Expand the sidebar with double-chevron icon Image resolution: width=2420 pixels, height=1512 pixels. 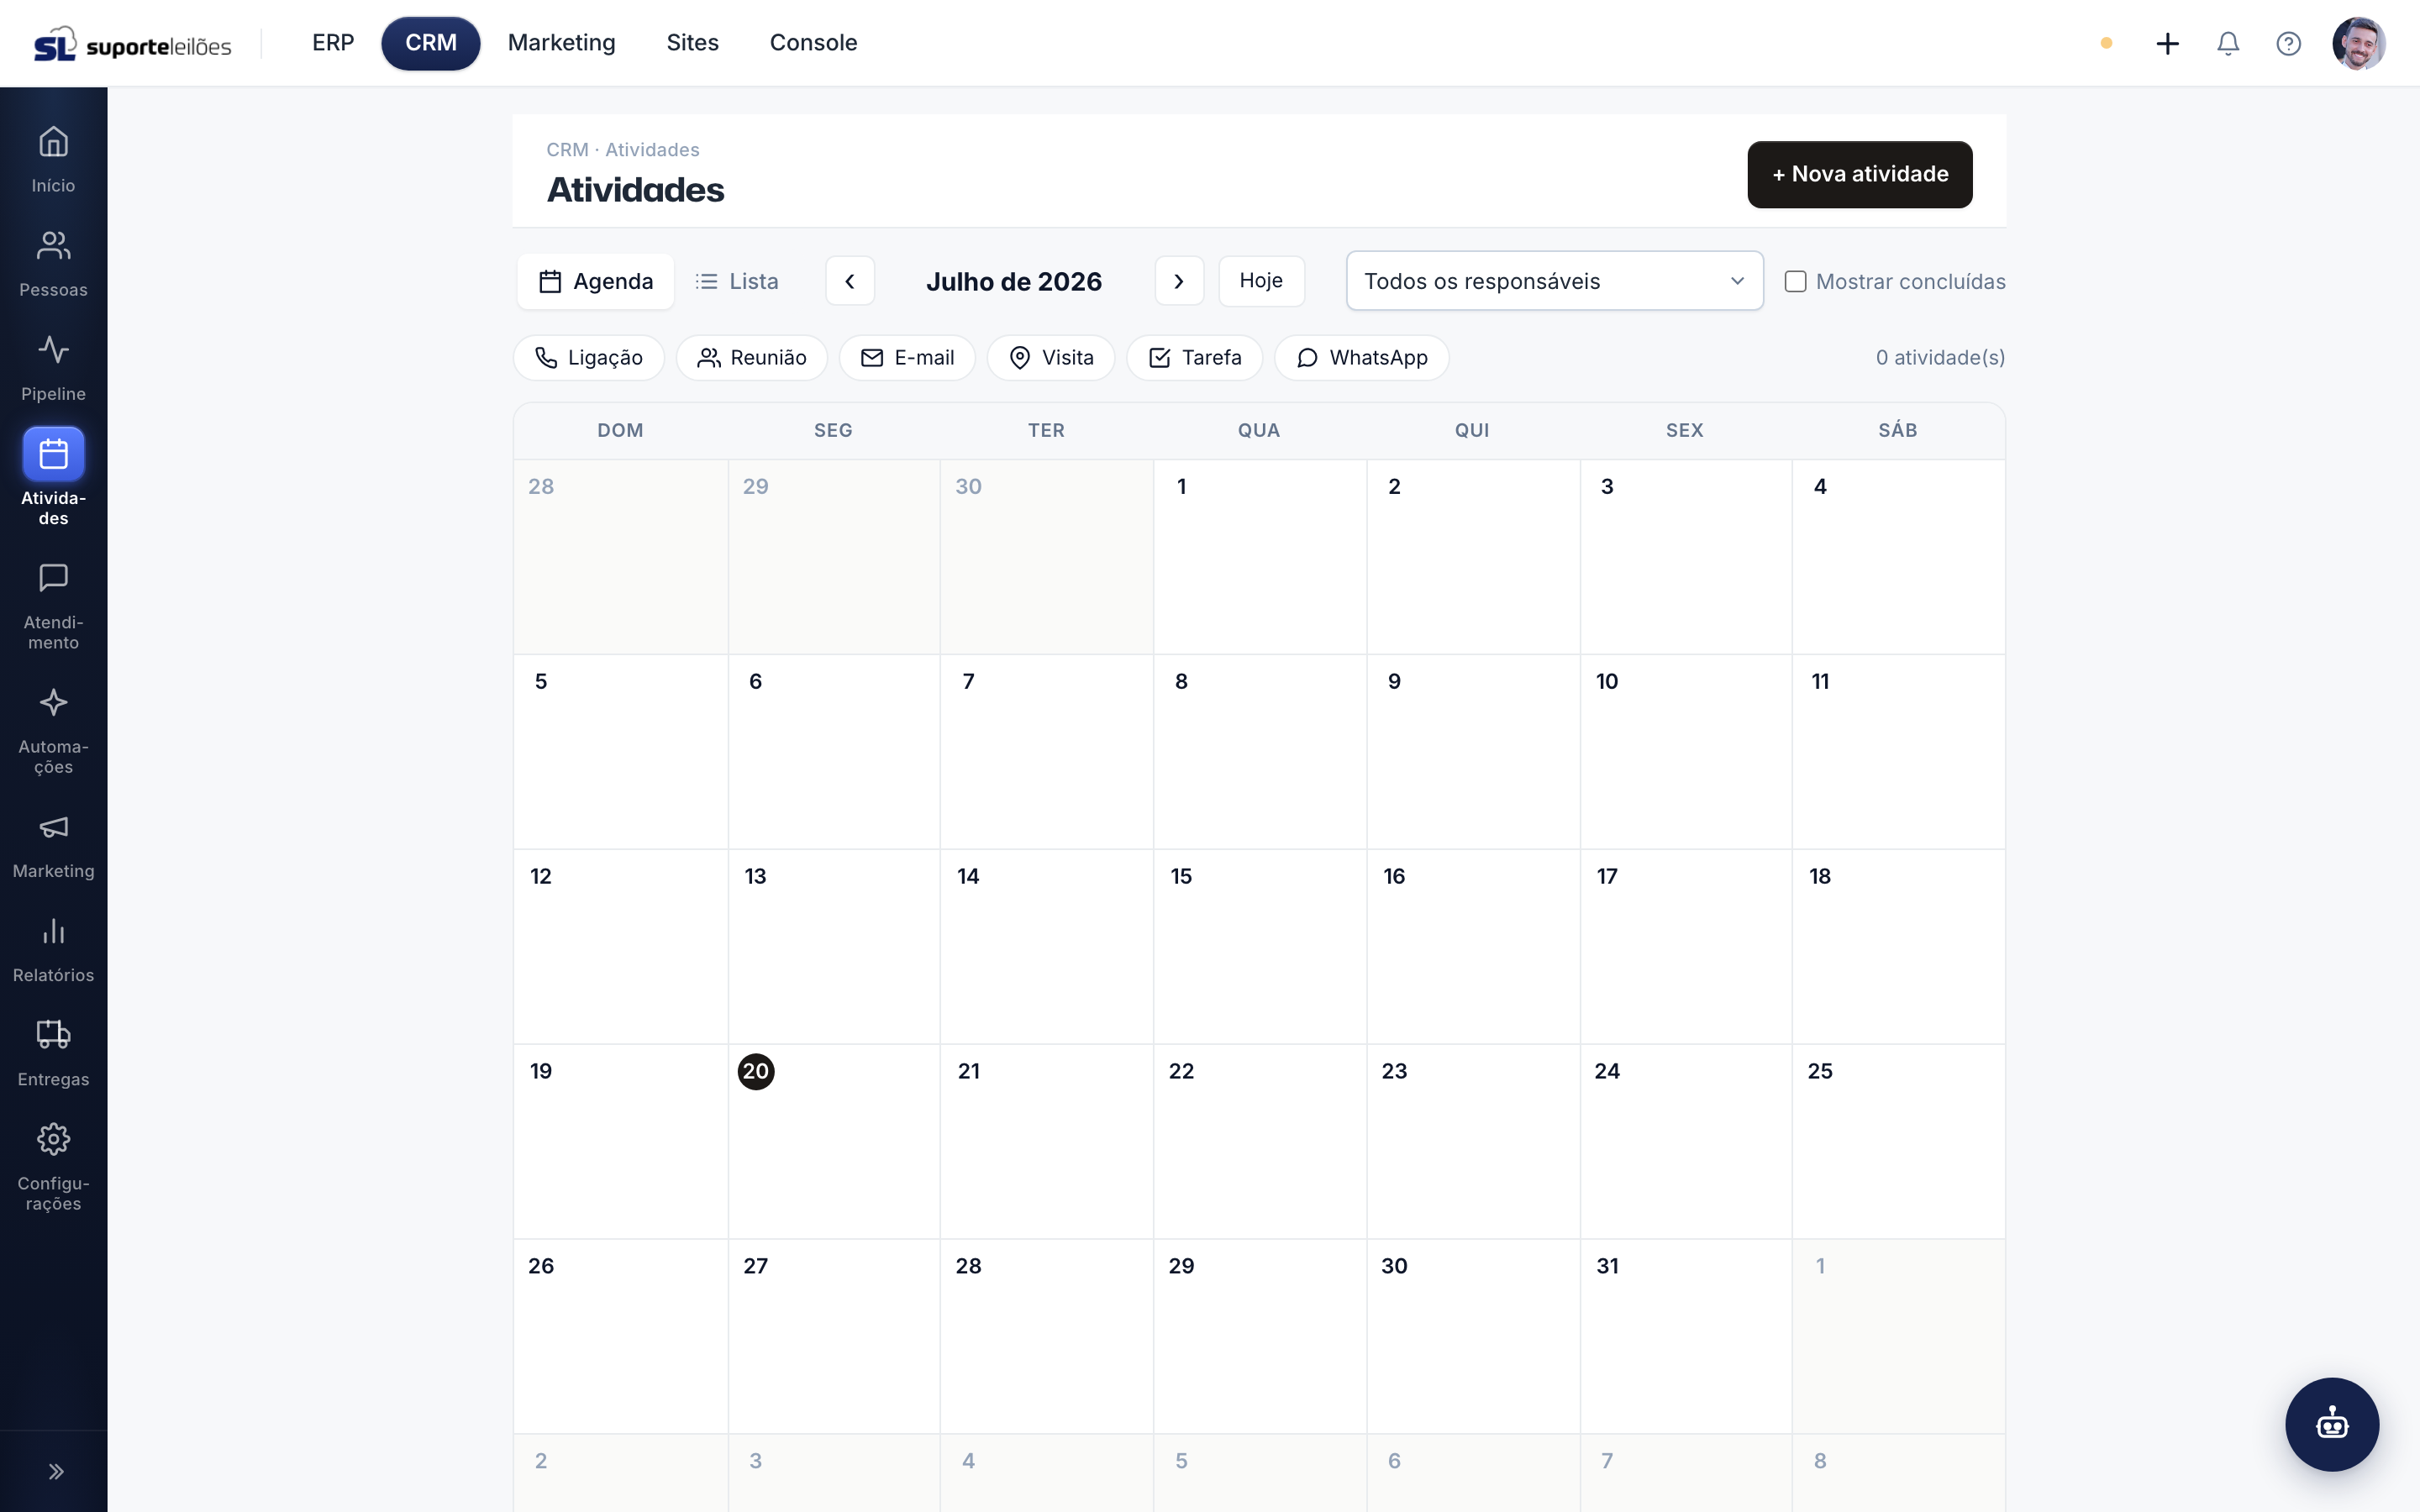pos(56,1471)
